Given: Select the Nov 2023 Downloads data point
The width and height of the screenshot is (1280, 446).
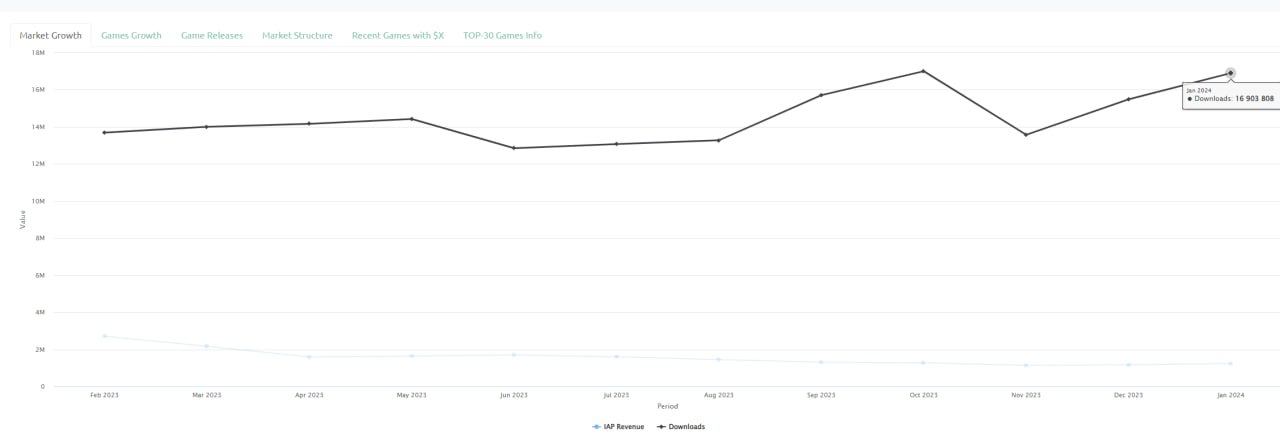Looking at the screenshot, I should coord(1026,135).
